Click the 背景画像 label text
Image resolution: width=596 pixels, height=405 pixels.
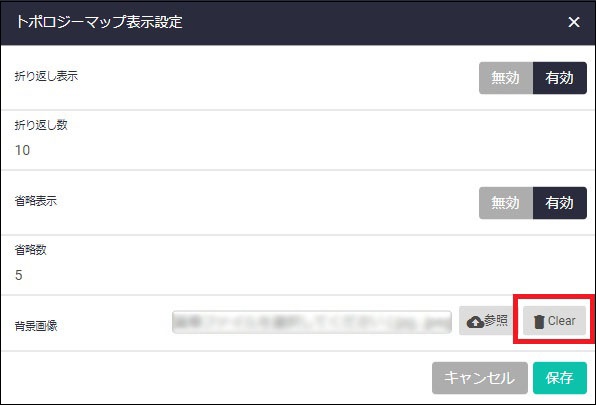pyautogui.click(x=36, y=326)
